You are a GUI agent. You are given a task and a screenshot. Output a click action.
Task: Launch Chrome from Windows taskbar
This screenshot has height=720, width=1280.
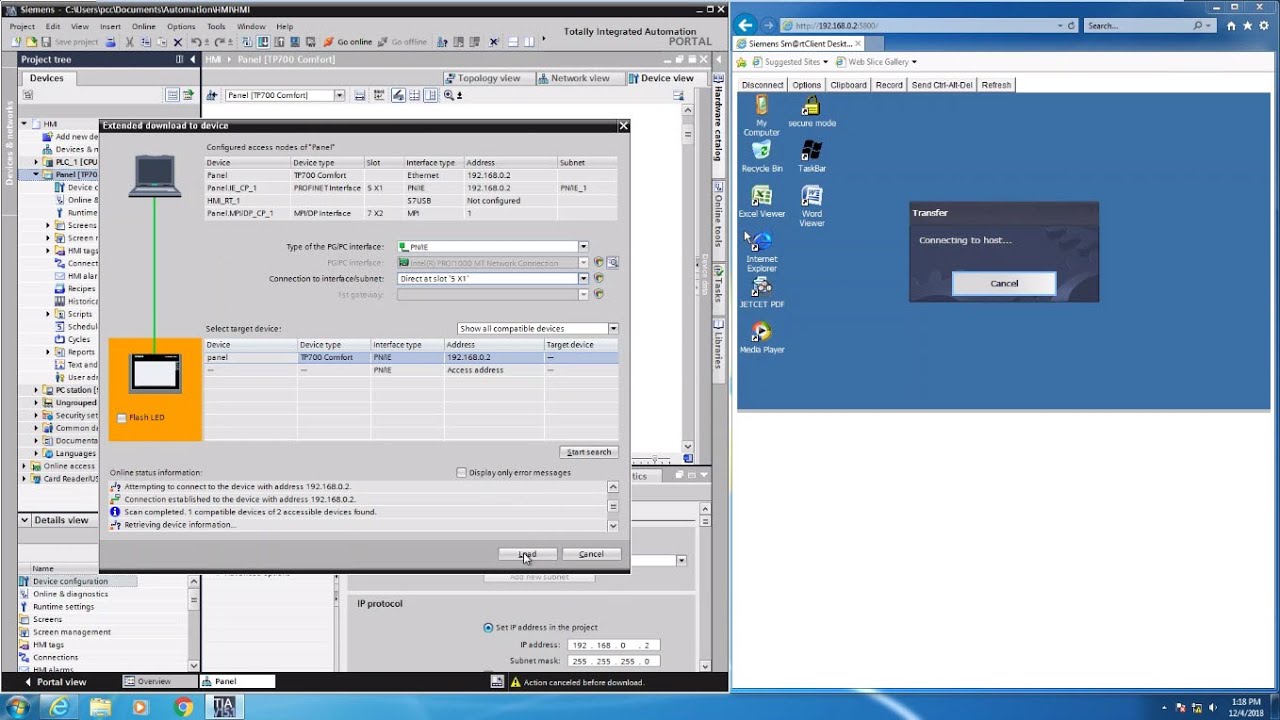click(183, 707)
